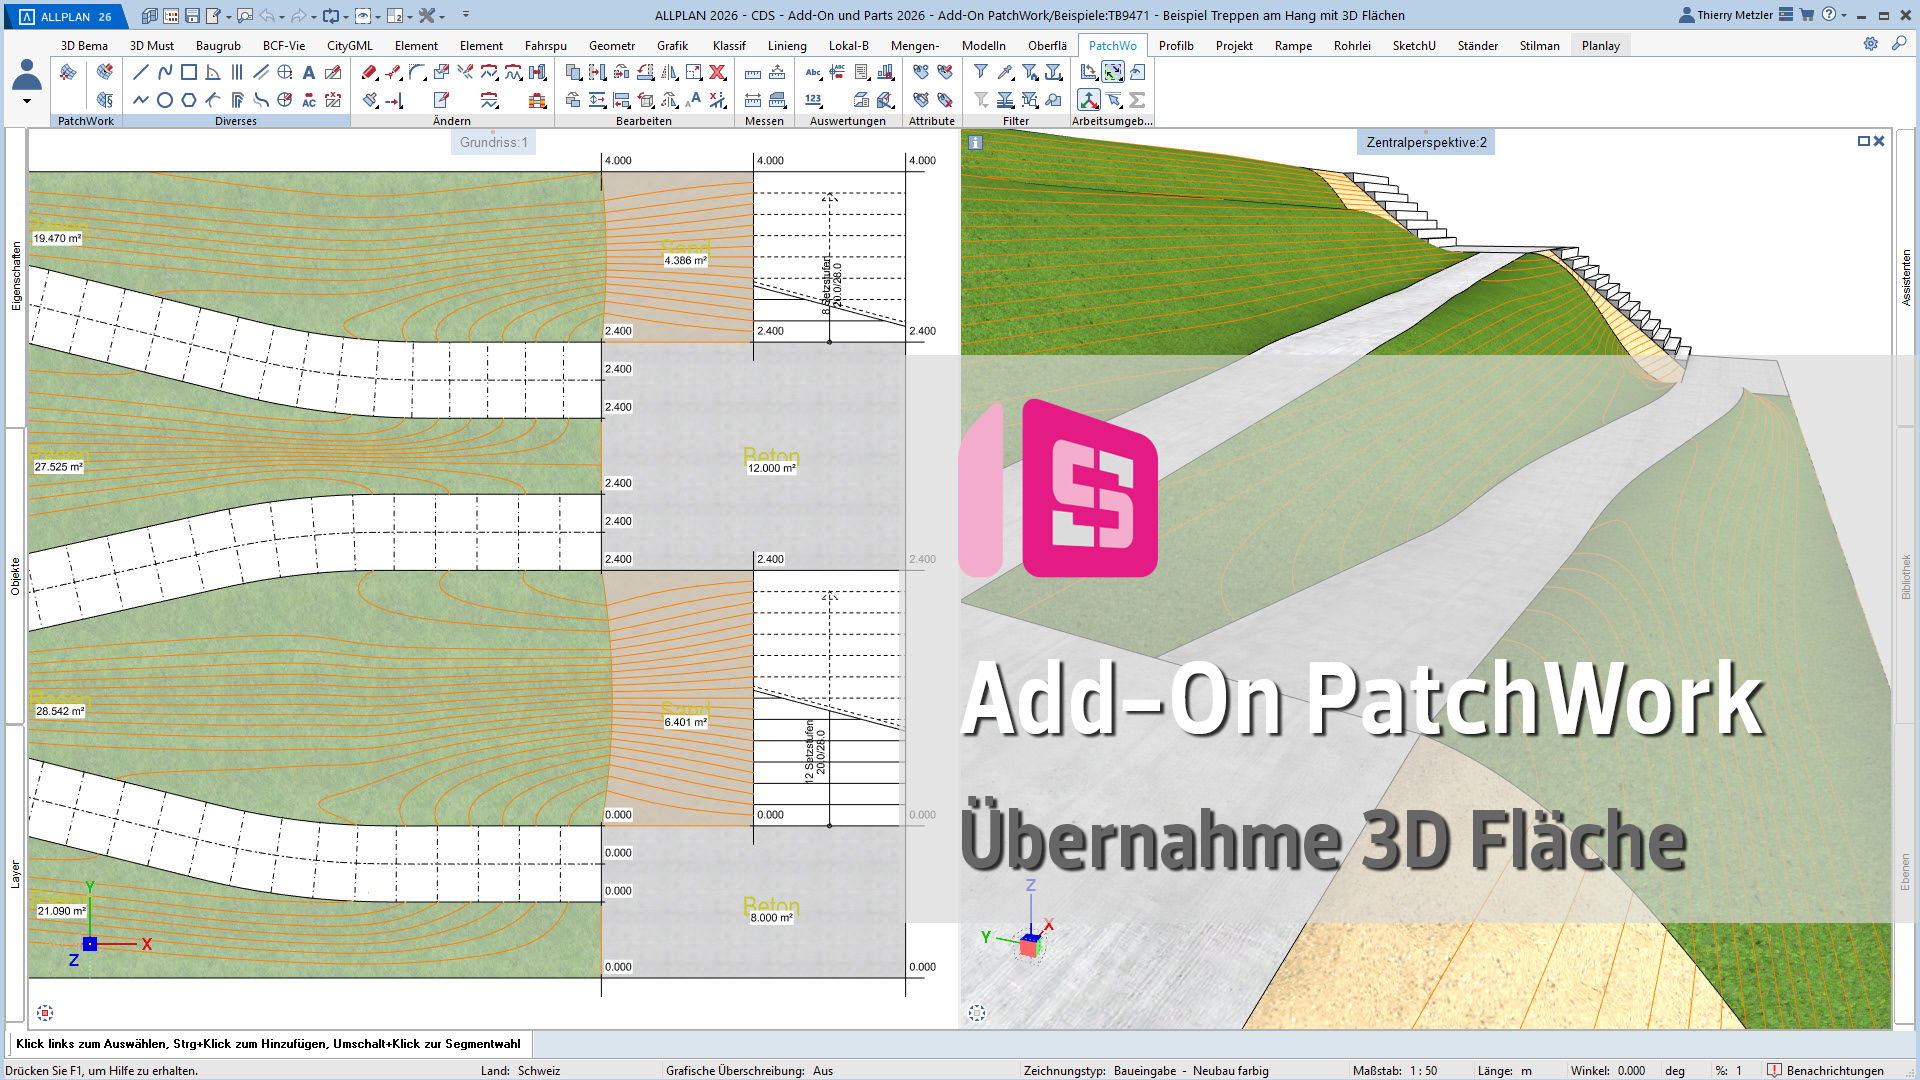The image size is (1920, 1080).
Task: Select the circle tool in Diverses
Action: [165, 100]
